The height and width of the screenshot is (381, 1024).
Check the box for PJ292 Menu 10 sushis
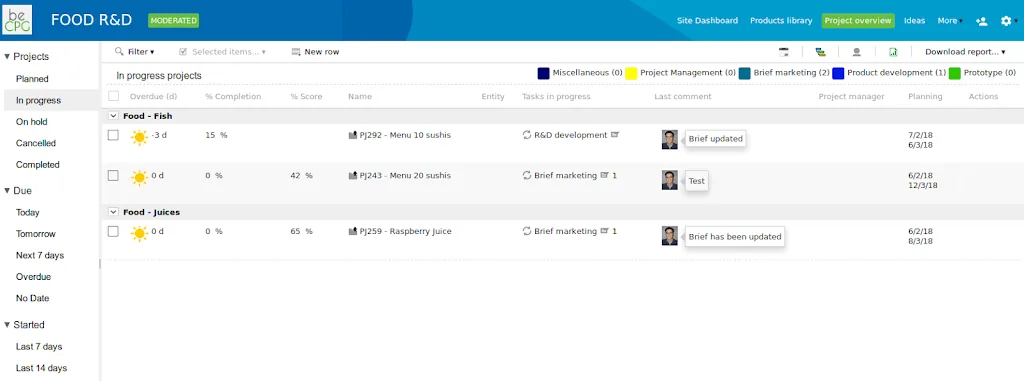coord(113,135)
